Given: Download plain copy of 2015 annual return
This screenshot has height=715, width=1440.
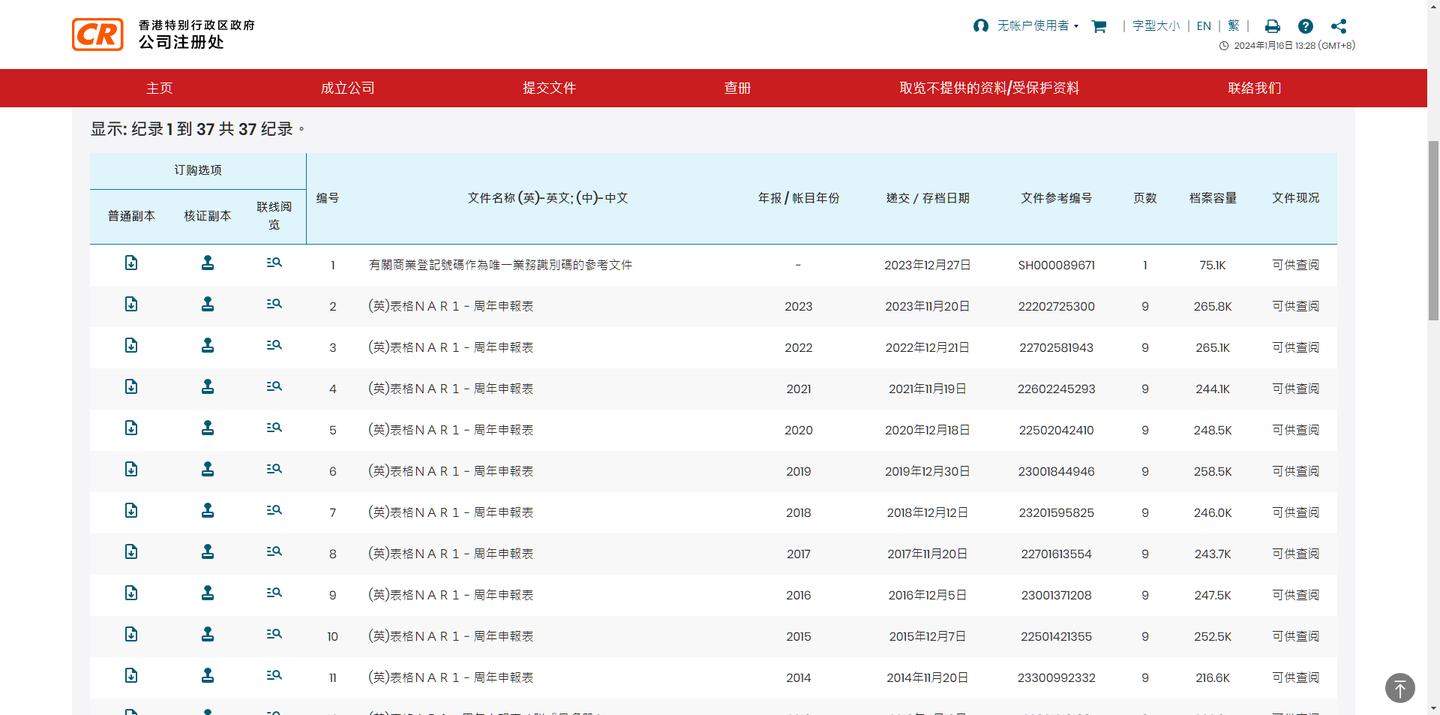Looking at the screenshot, I should 131,634.
